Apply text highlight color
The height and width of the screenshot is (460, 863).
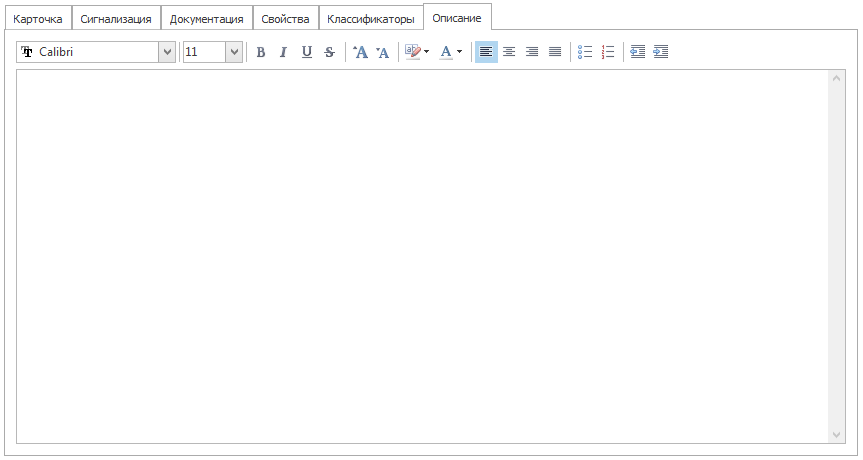412,52
